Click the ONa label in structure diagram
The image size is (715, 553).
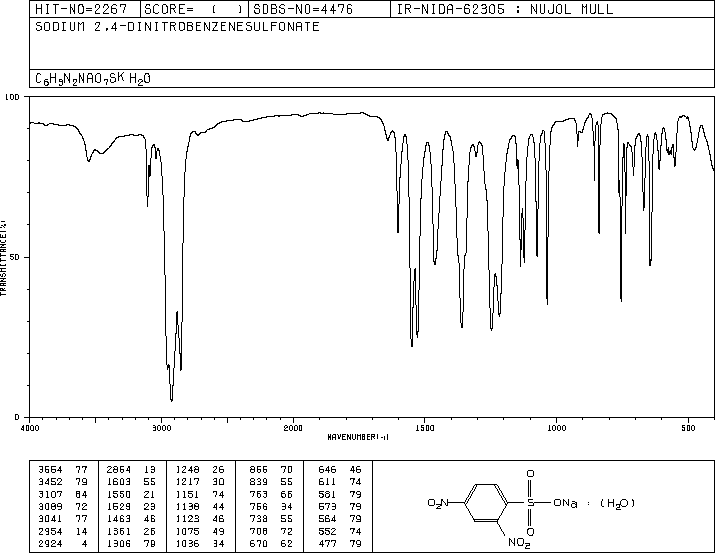pyautogui.click(x=565, y=503)
